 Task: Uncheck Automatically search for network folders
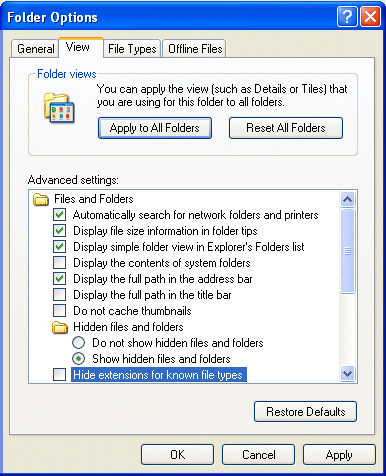pos(60,215)
